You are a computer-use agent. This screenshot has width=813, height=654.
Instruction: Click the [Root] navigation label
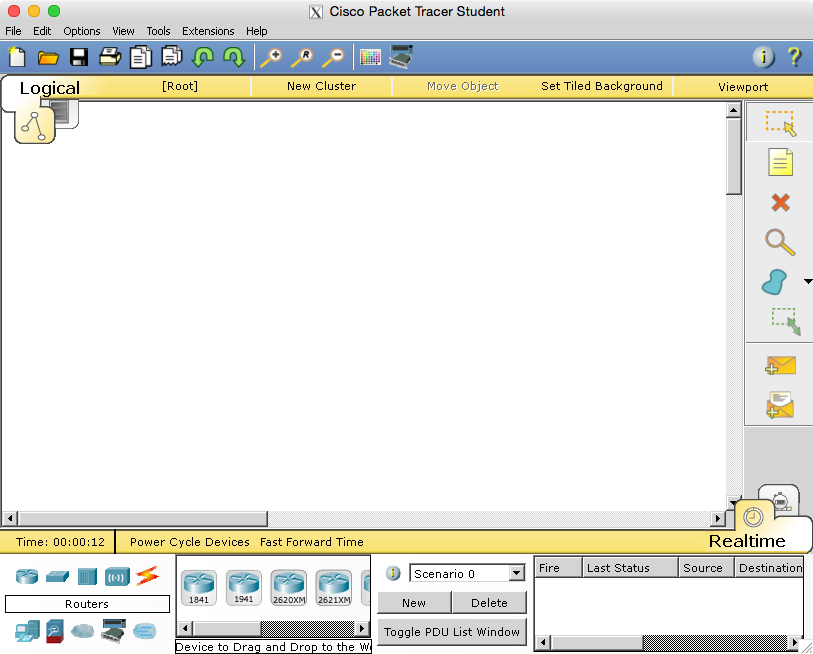coord(180,86)
